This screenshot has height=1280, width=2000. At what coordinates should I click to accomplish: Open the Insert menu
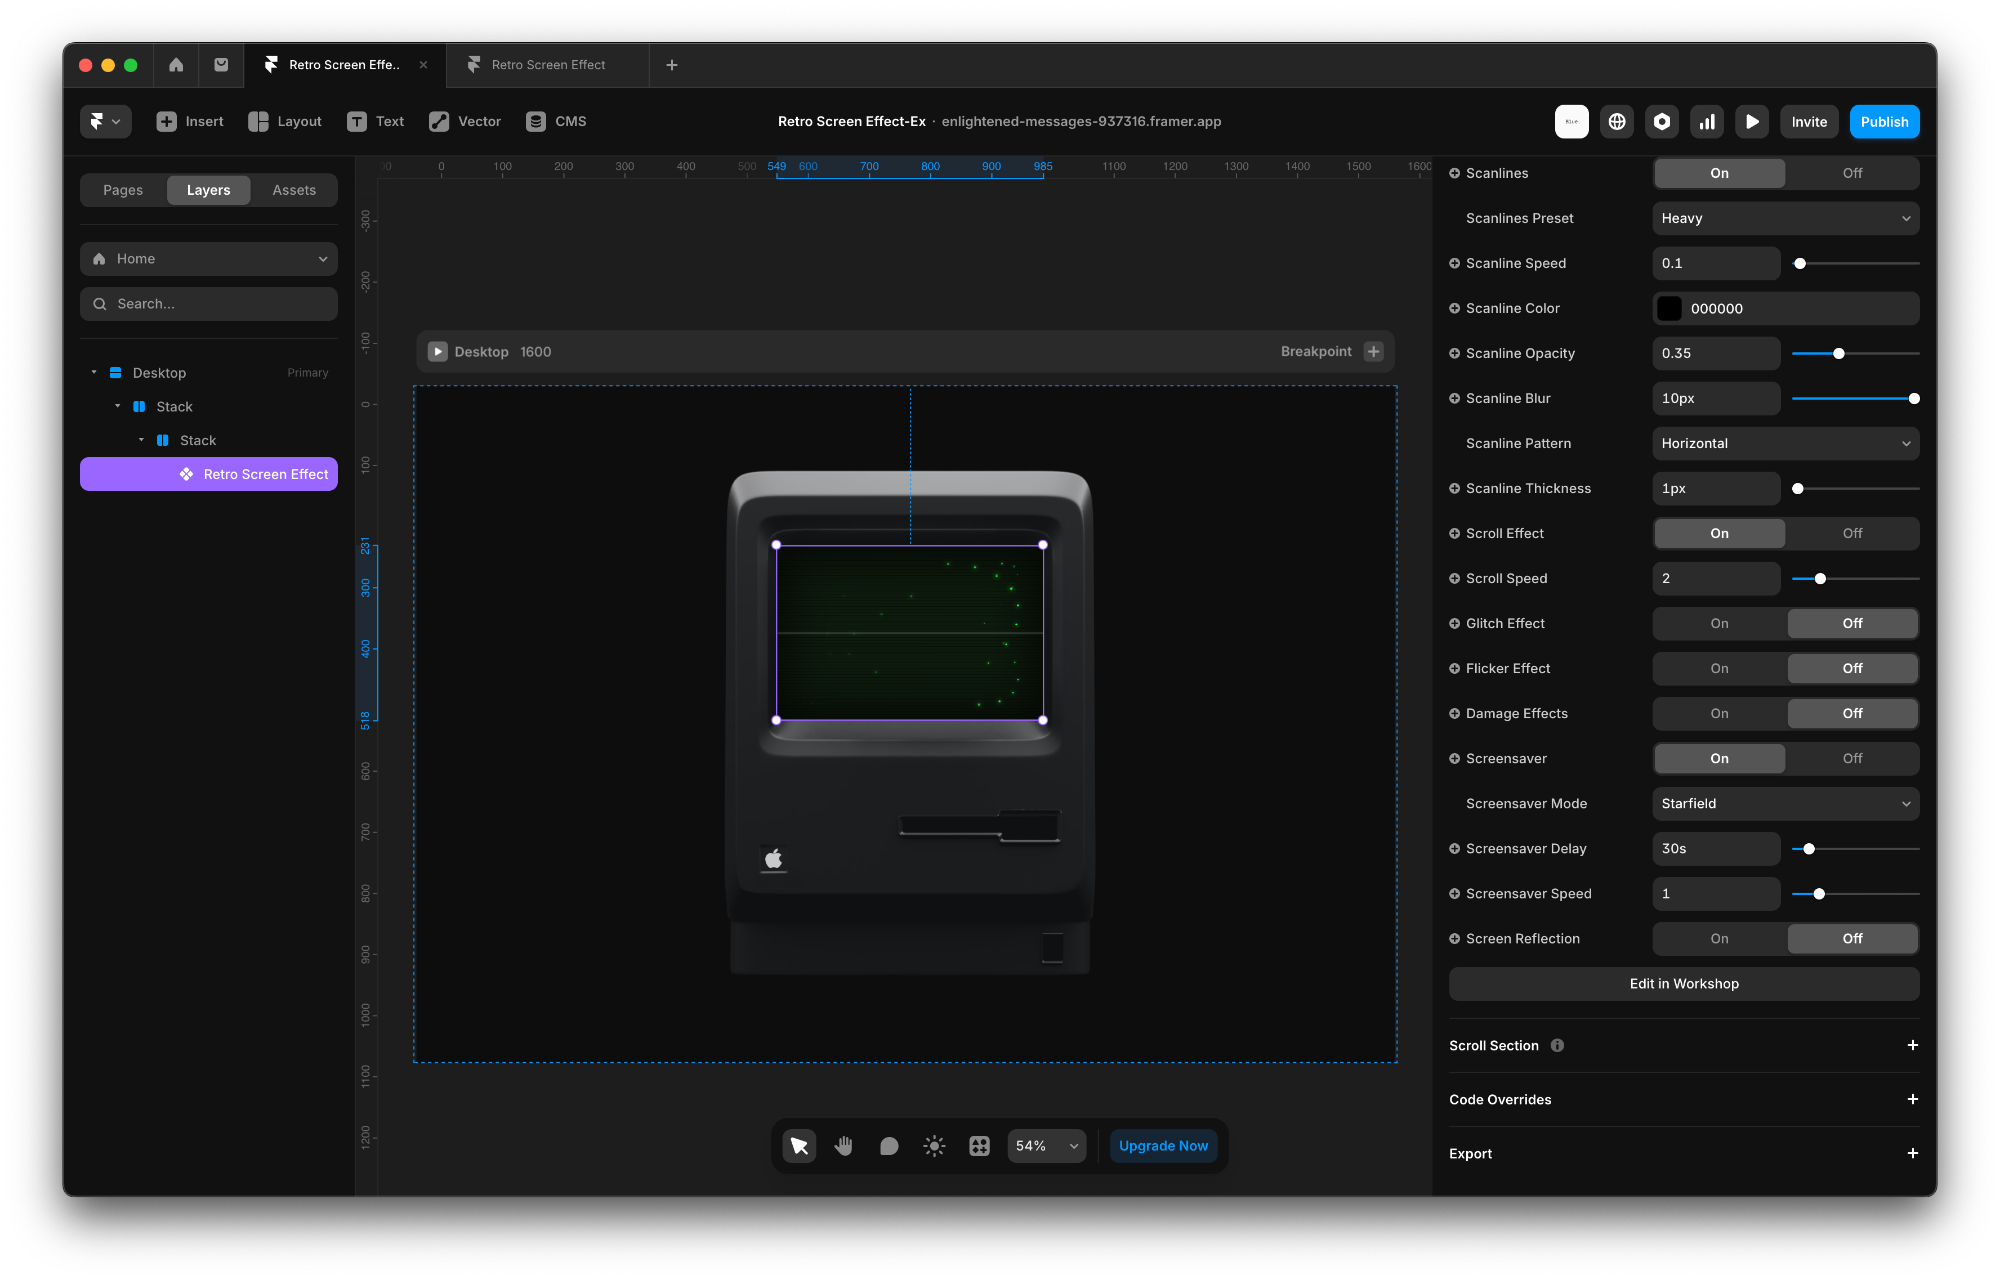tap(190, 121)
